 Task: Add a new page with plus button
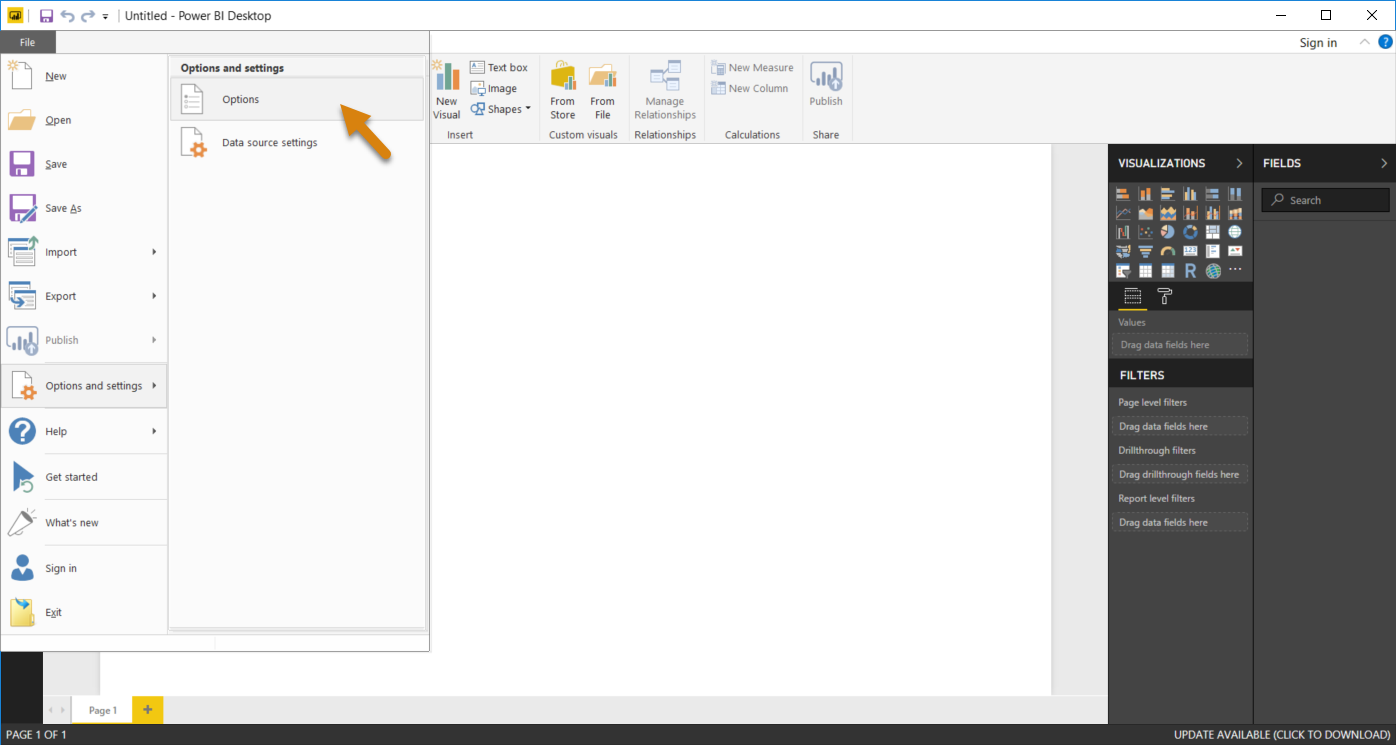147,710
